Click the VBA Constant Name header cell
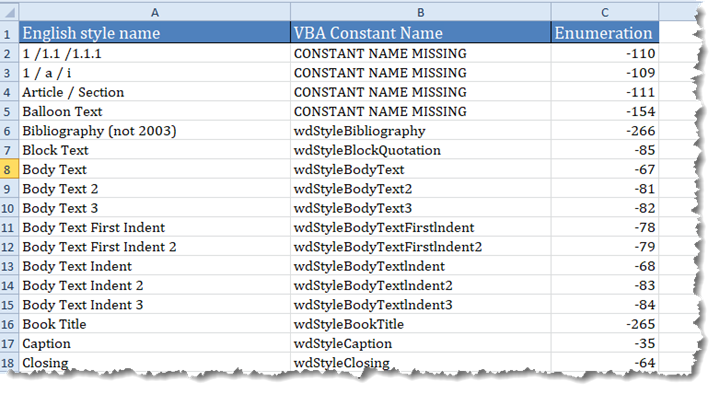This screenshot has width=720, height=394. tap(421, 33)
